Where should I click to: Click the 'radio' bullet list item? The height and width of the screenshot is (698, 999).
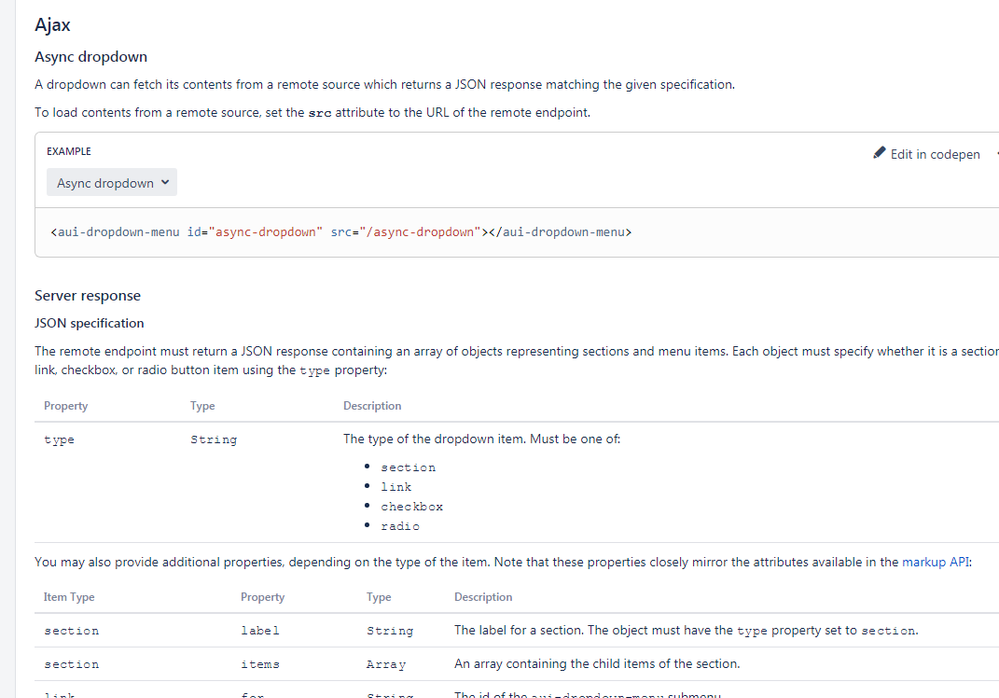(x=400, y=527)
